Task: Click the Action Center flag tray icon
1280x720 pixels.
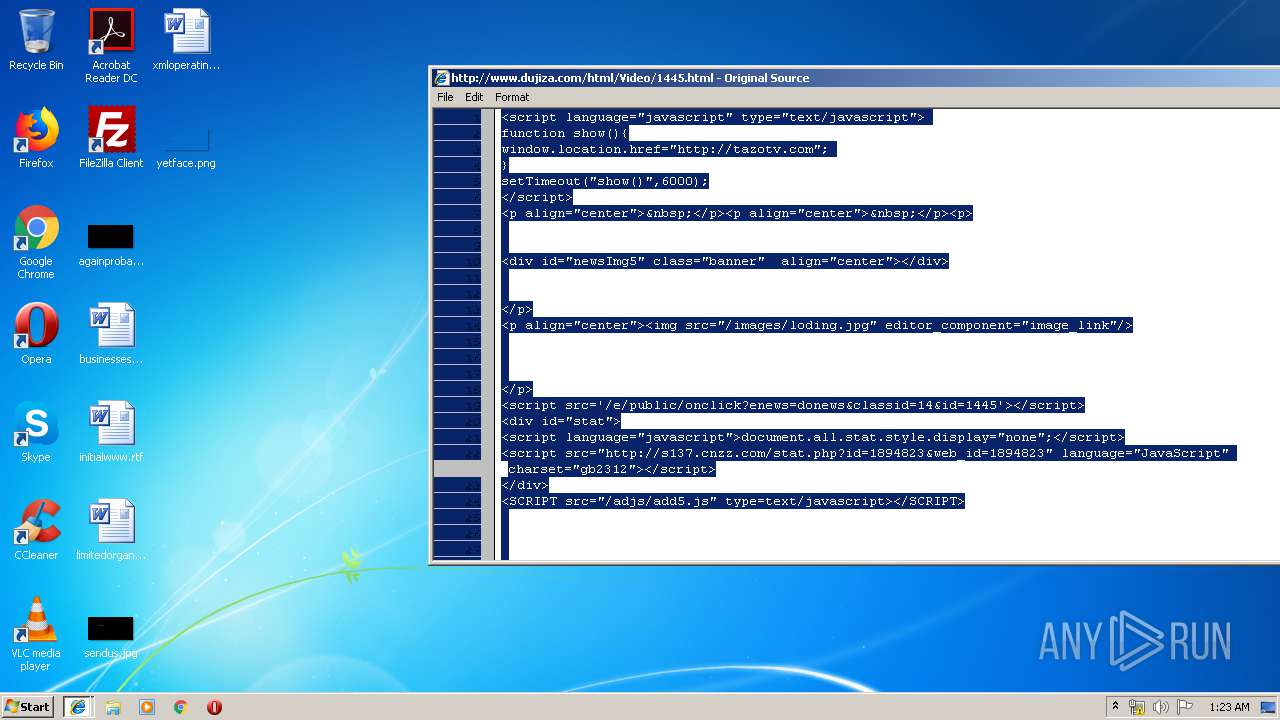Action: tap(1185, 707)
